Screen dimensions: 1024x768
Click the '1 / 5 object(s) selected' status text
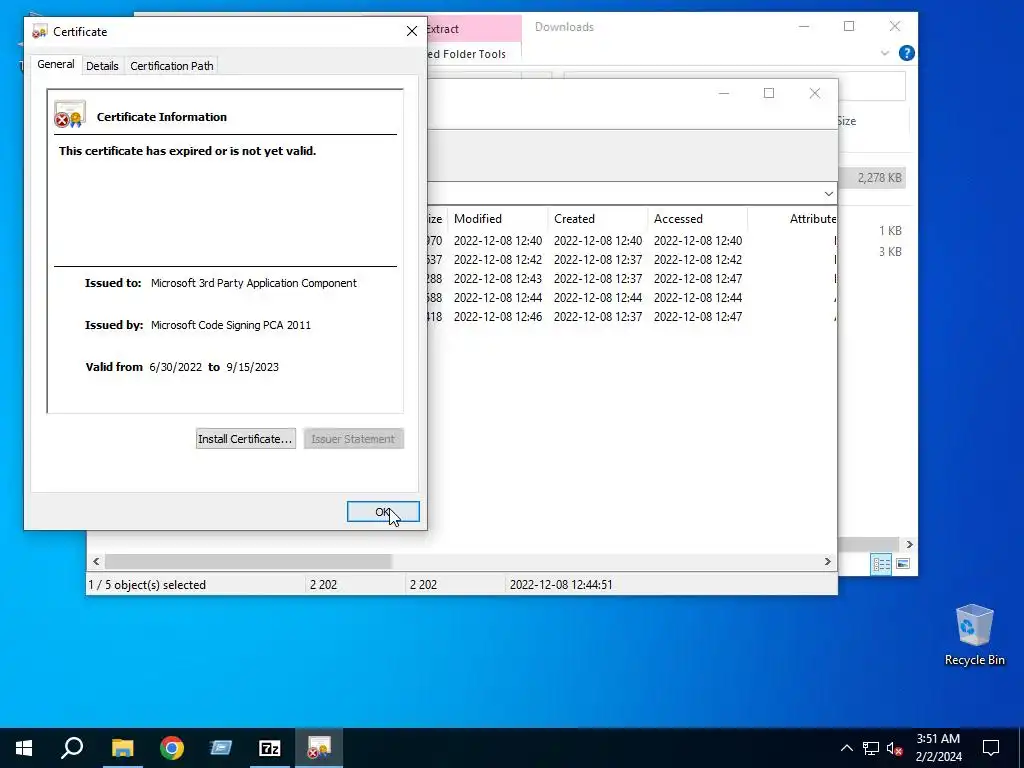[x=147, y=585]
